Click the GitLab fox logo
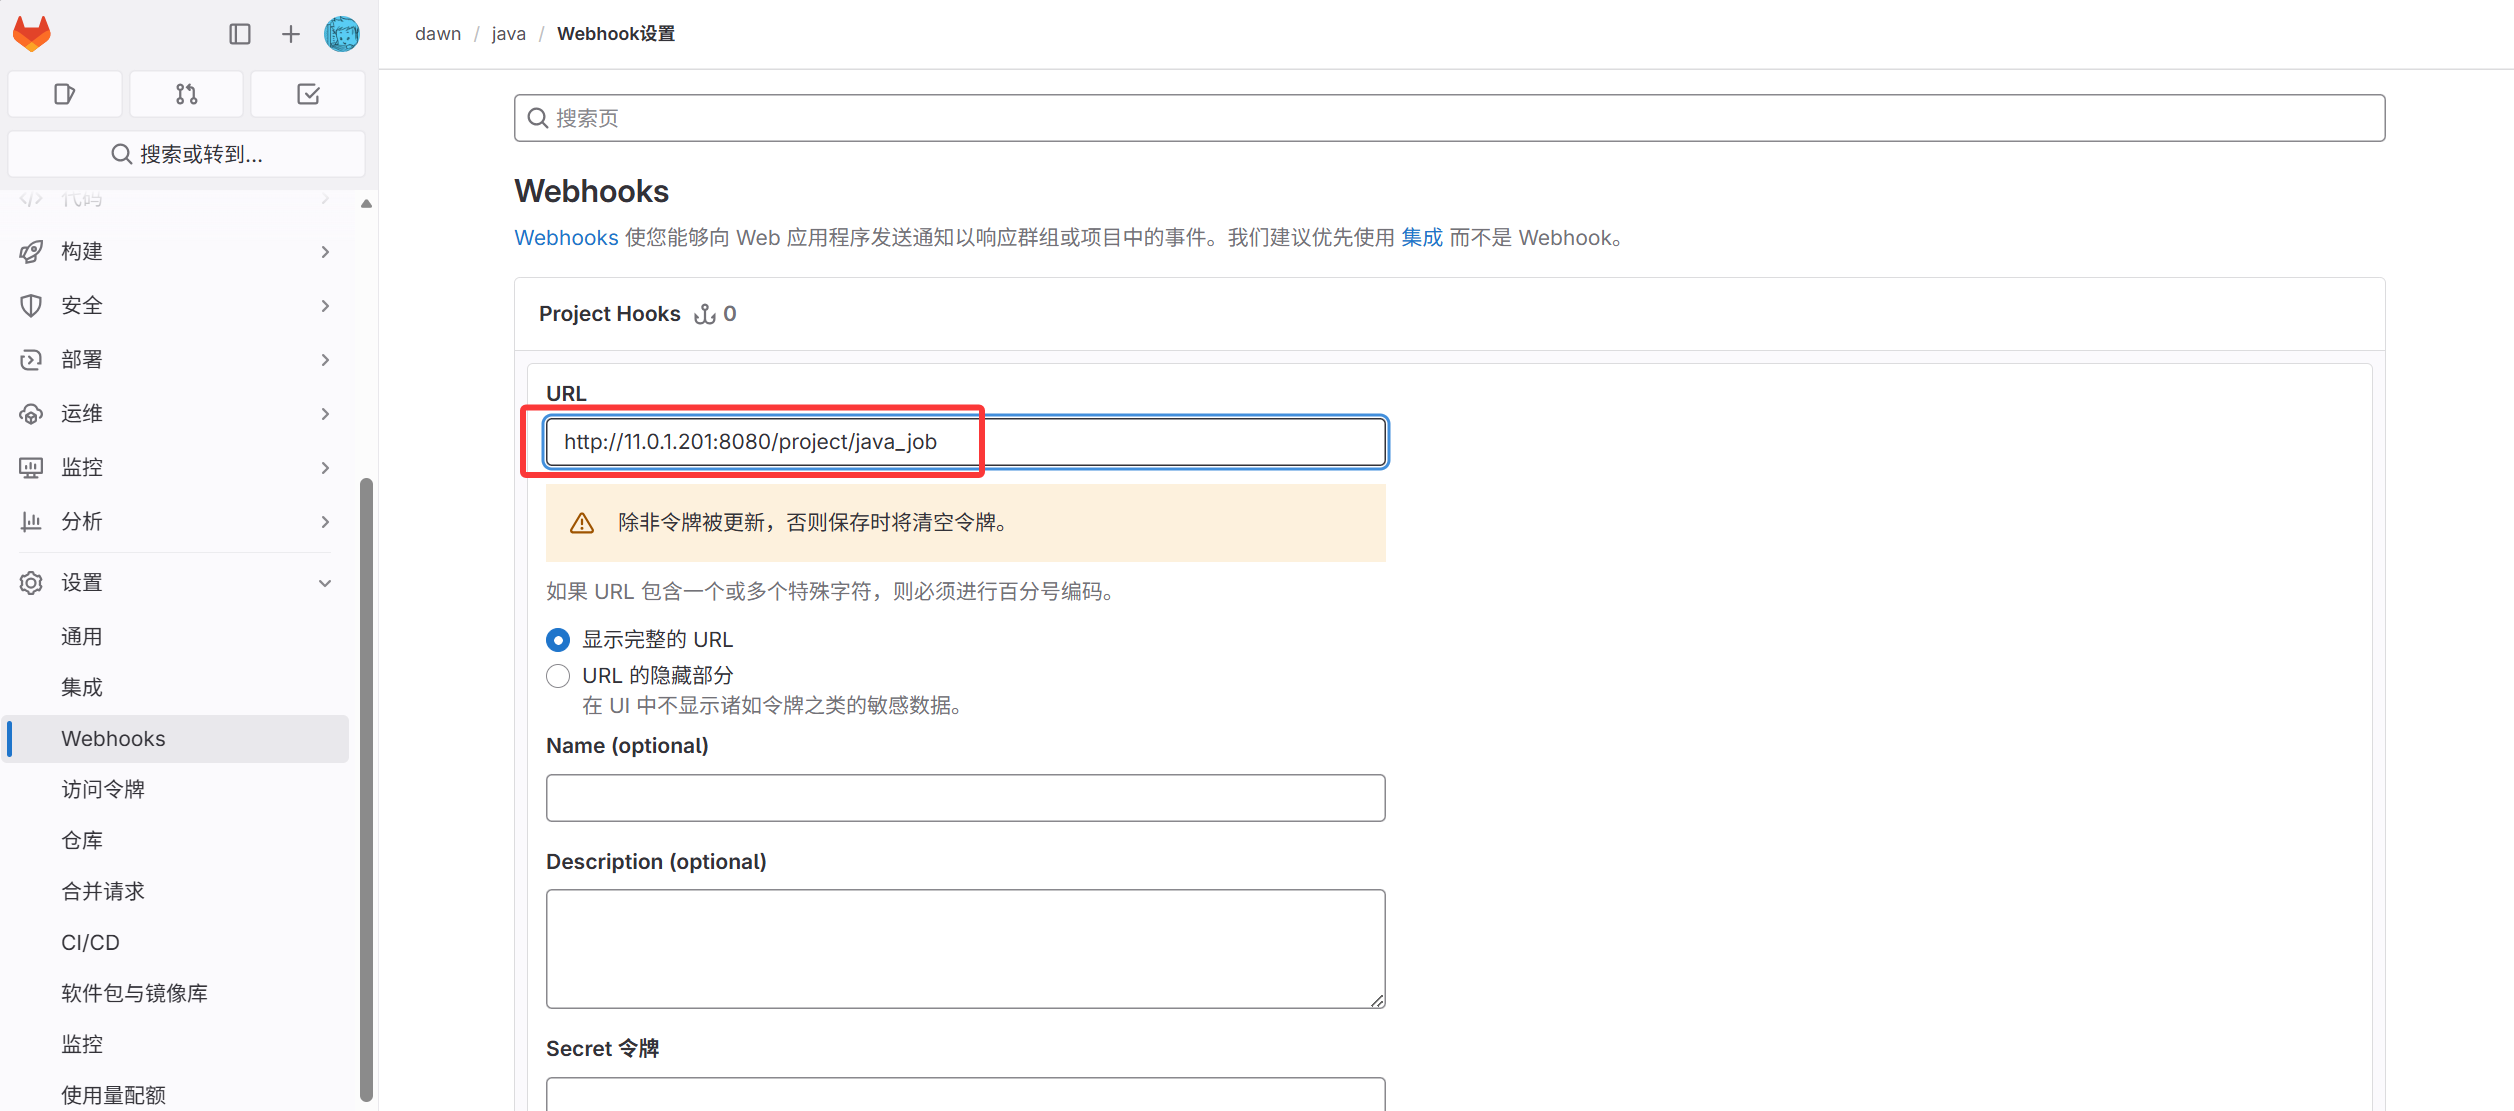Viewport: 2514px width, 1111px height. [x=32, y=34]
